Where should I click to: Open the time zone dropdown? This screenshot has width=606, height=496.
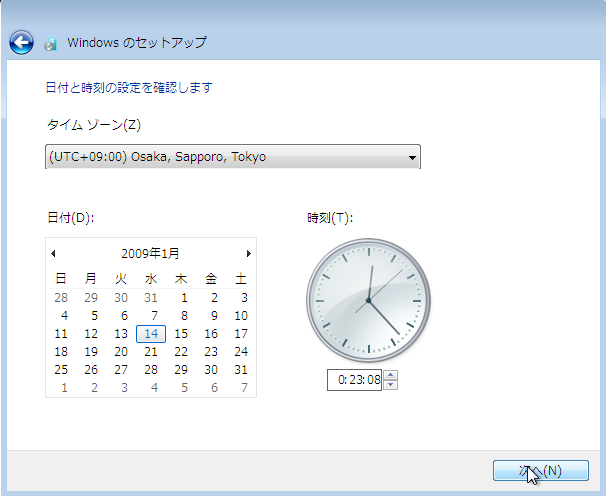pyautogui.click(x=233, y=157)
